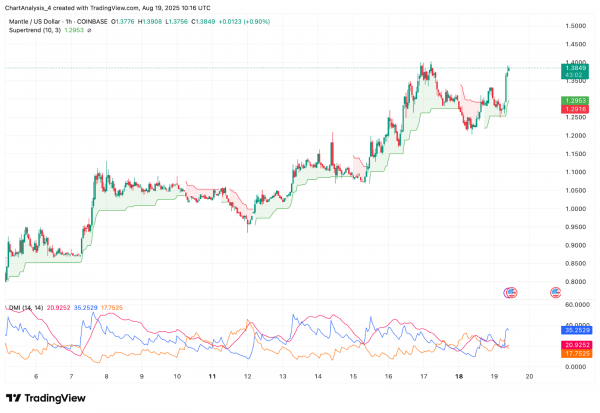Click the 1h timeframe label in the header

68,22
